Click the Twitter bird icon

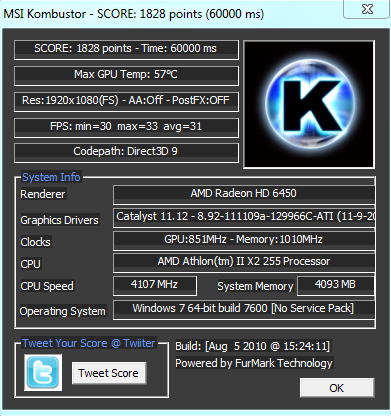click(43, 372)
